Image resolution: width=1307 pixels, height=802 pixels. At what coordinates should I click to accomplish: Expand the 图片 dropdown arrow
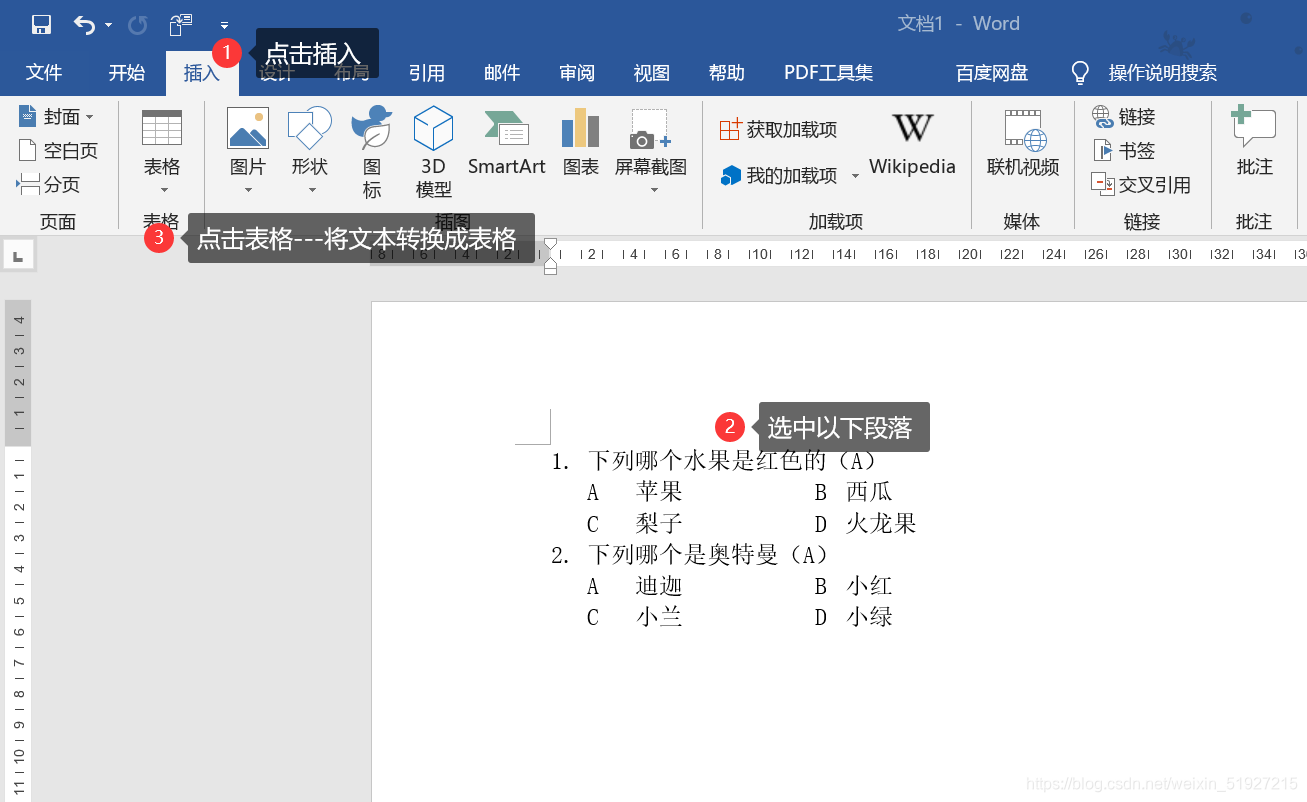[x=248, y=189]
